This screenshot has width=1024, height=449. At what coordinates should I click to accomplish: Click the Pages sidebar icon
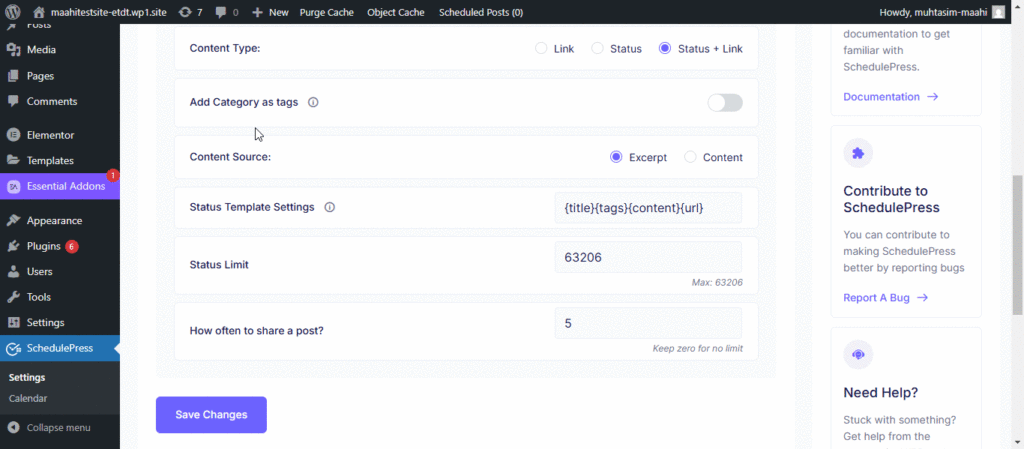[13, 76]
